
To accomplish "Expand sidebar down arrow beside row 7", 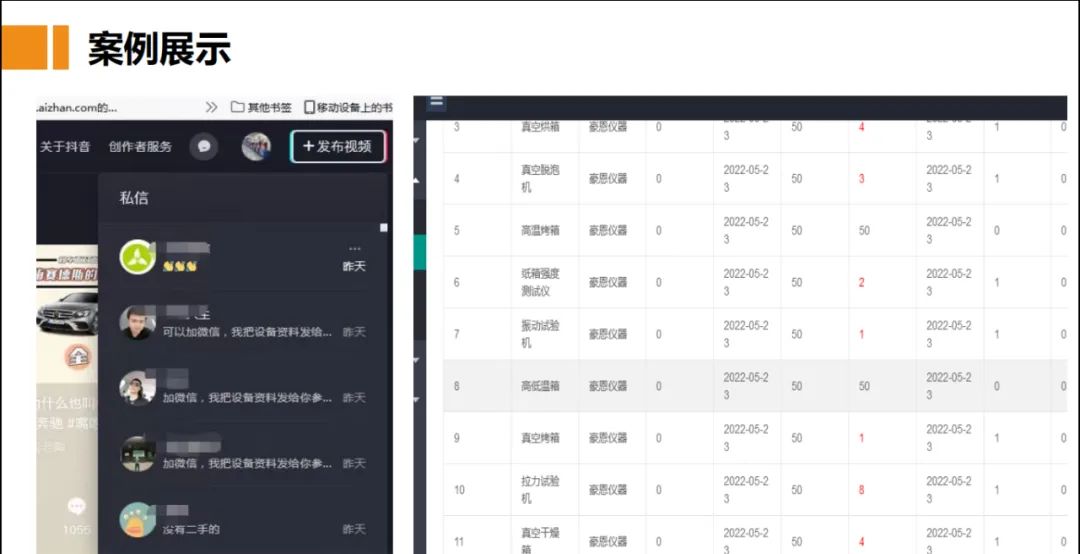I will click(416, 360).
